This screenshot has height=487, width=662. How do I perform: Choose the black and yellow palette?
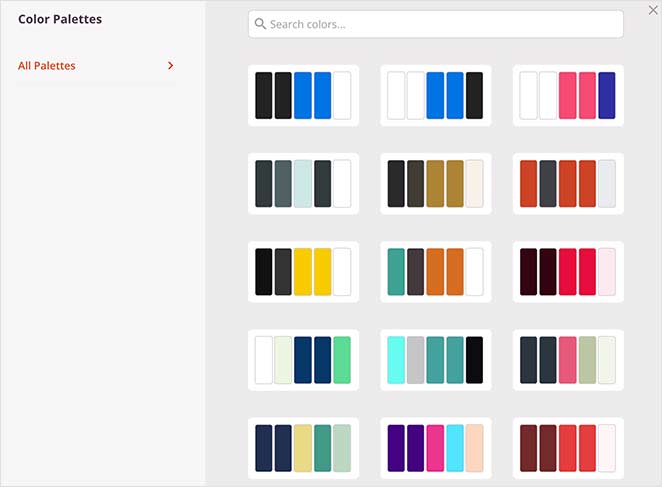(303, 272)
